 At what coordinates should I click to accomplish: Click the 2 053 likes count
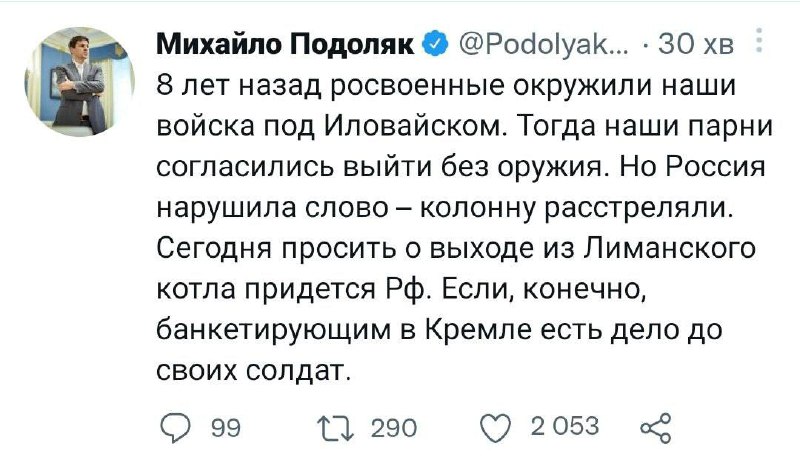(x=565, y=427)
